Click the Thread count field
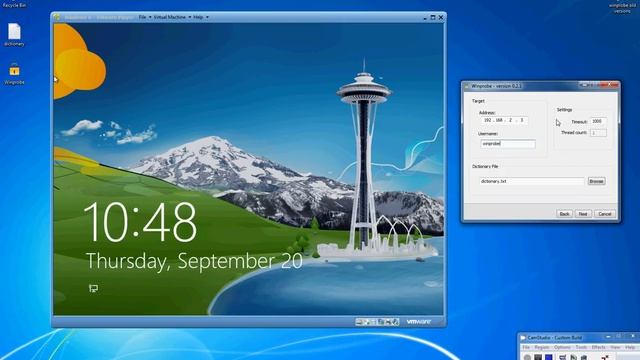The image size is (640, 360). coord(598,133)
